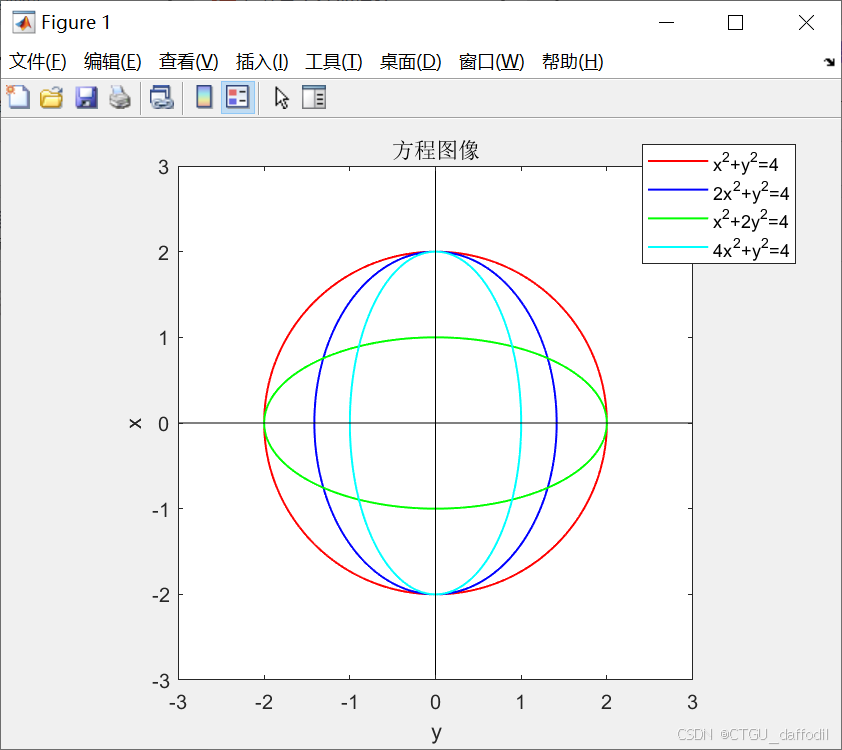
Task: Save the figure with the floppy disk icon
Action: [x=86, y=98]
